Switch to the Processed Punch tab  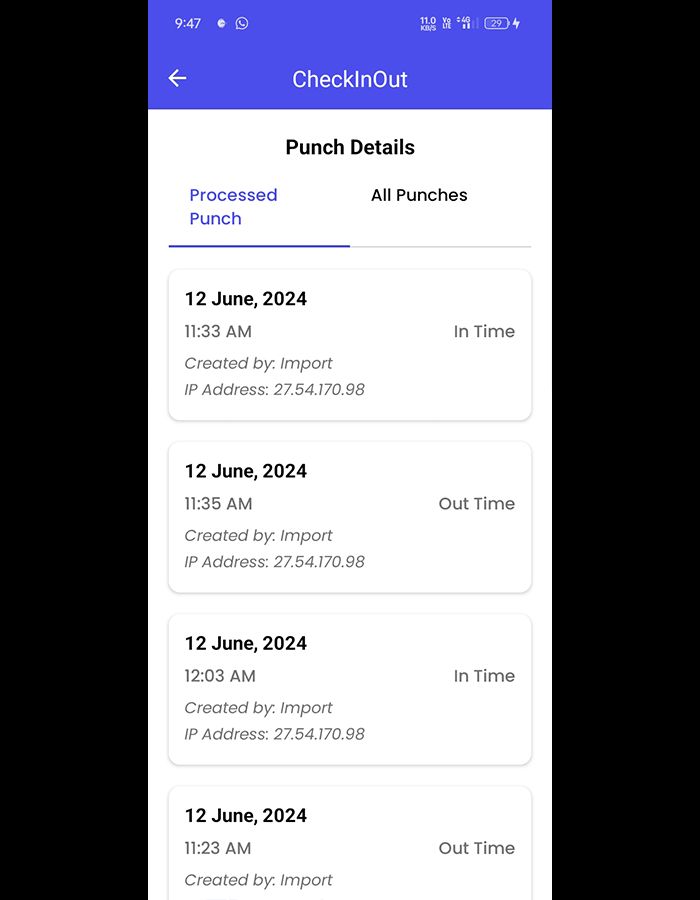pos(233,207)
